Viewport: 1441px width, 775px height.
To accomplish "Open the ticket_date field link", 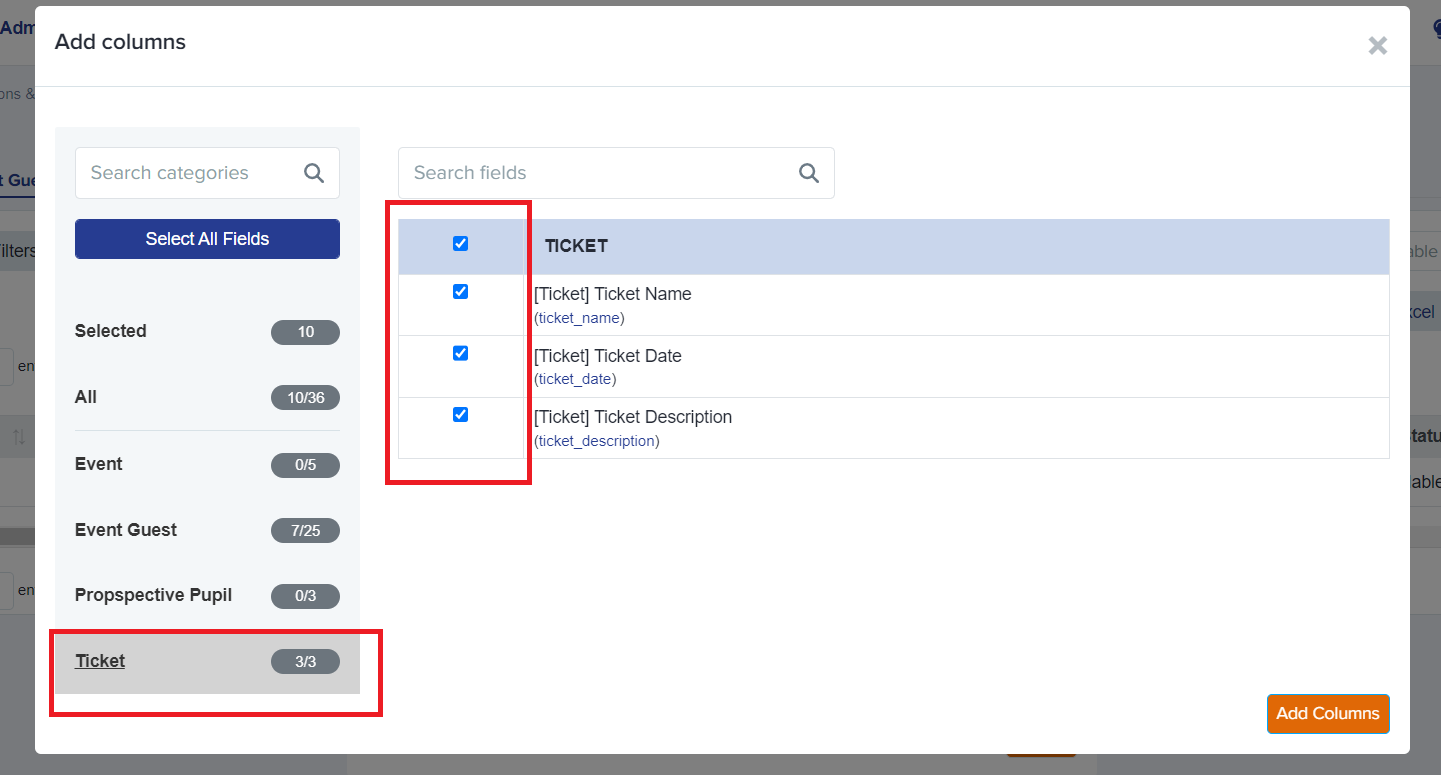I will (x=575, y=378).
